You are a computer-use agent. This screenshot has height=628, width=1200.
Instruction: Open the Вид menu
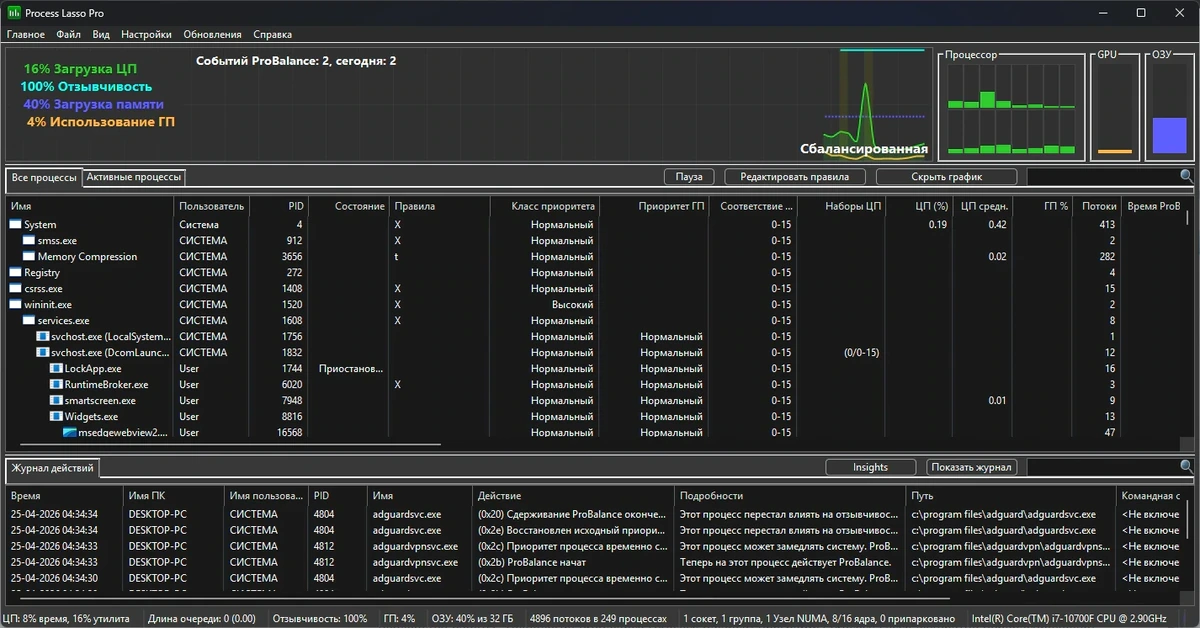click(101, 34)
